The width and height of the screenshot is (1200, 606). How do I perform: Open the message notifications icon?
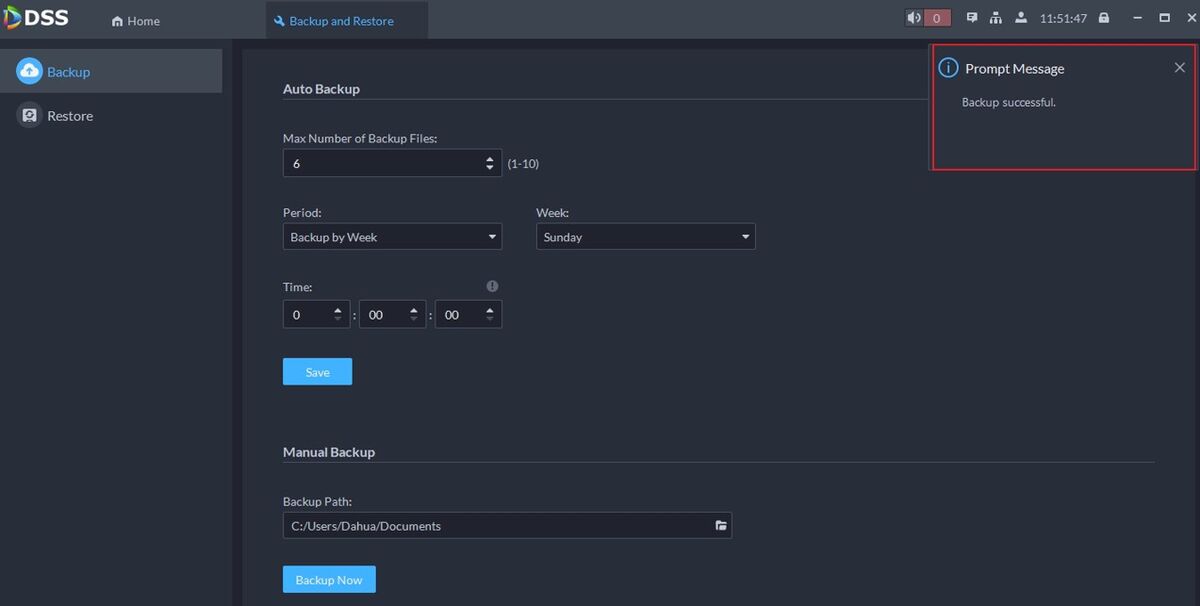click(x=971, y=18)
